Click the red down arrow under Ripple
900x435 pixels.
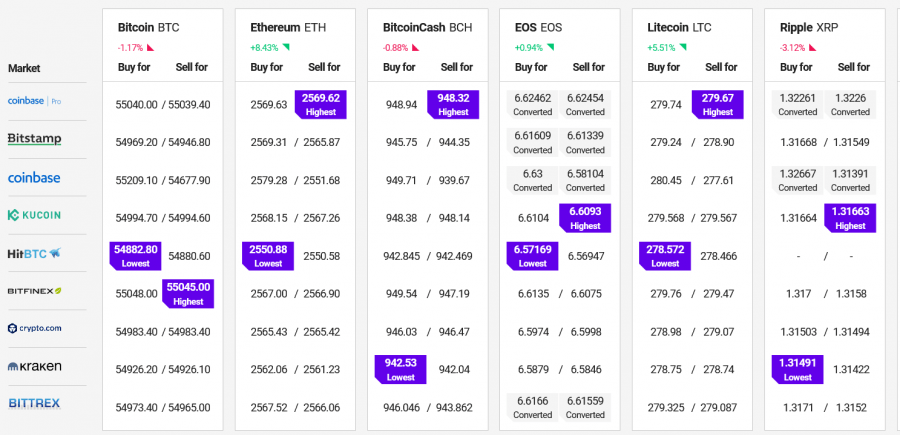[813, 48]
